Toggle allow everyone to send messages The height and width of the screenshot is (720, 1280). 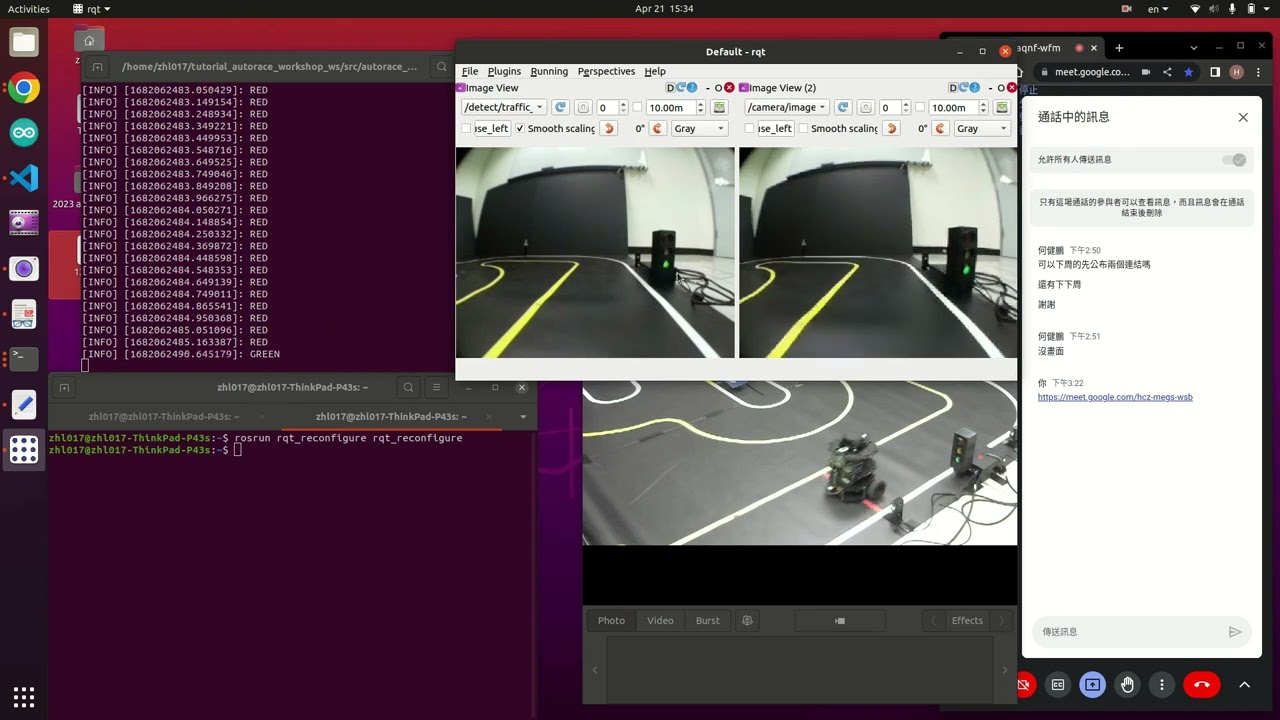(1235, 160)
